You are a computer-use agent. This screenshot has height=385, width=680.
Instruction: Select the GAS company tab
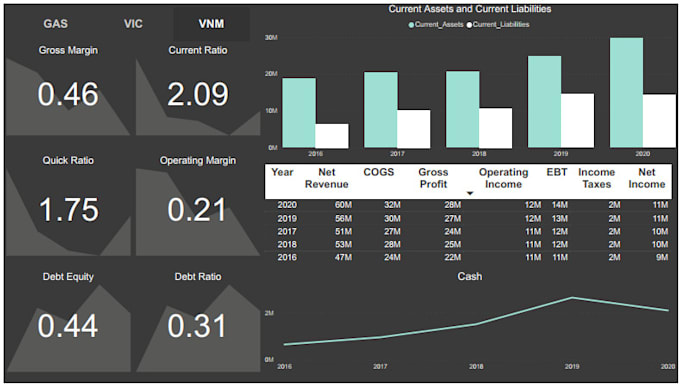click(56, 23)
